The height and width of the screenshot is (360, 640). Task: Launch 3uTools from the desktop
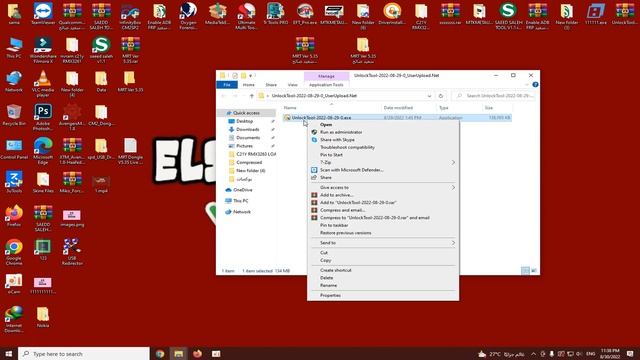point(14,182)
